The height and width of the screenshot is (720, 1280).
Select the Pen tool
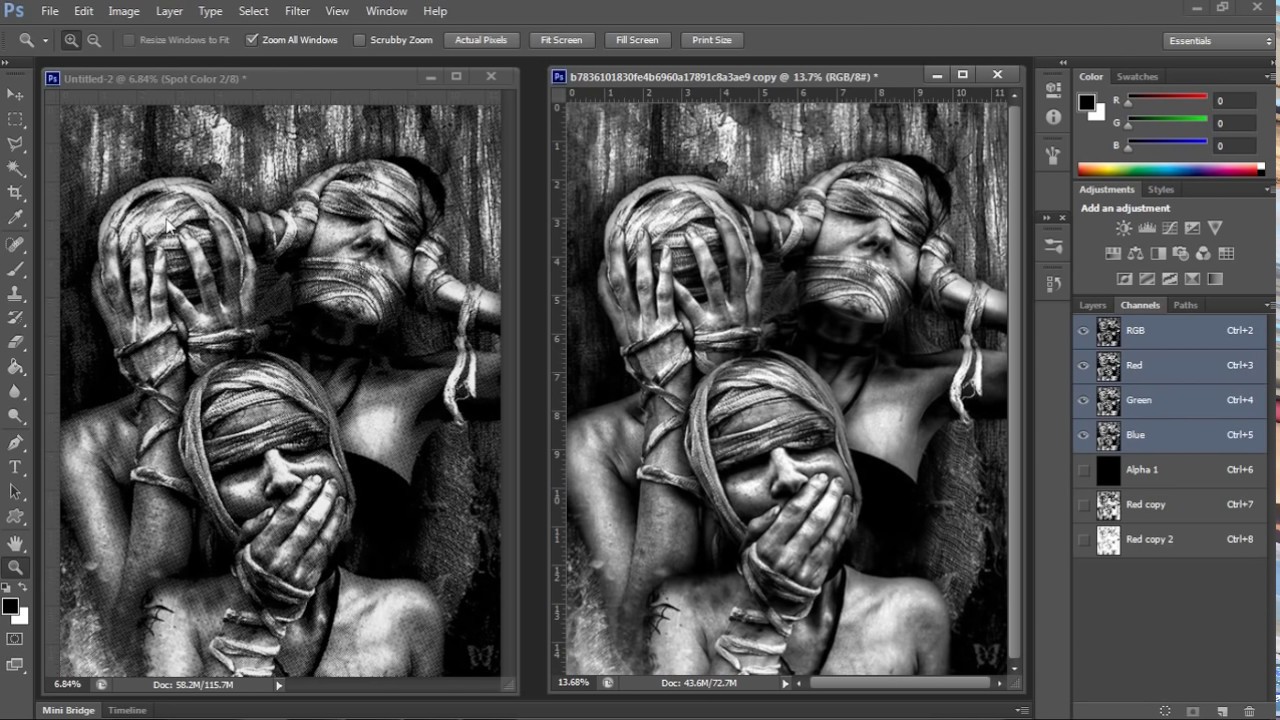(x=15, y=443)
